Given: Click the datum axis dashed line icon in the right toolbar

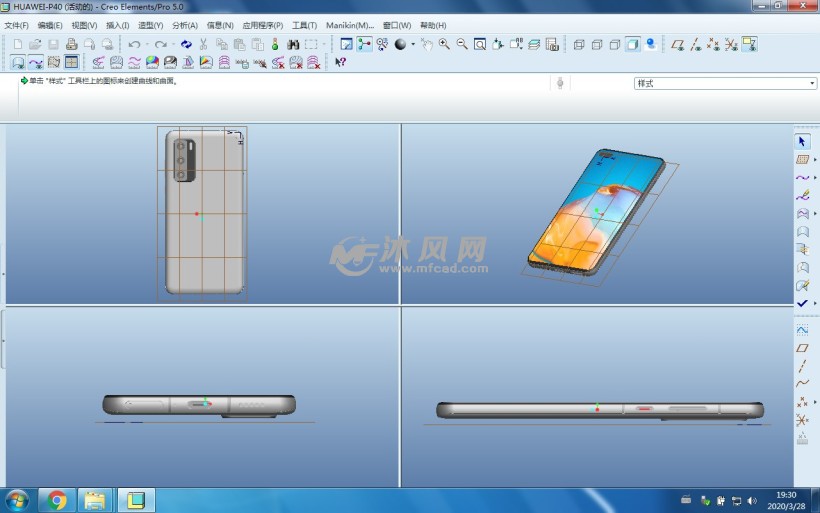Looking at the screenshot, I should coord(802,366).
